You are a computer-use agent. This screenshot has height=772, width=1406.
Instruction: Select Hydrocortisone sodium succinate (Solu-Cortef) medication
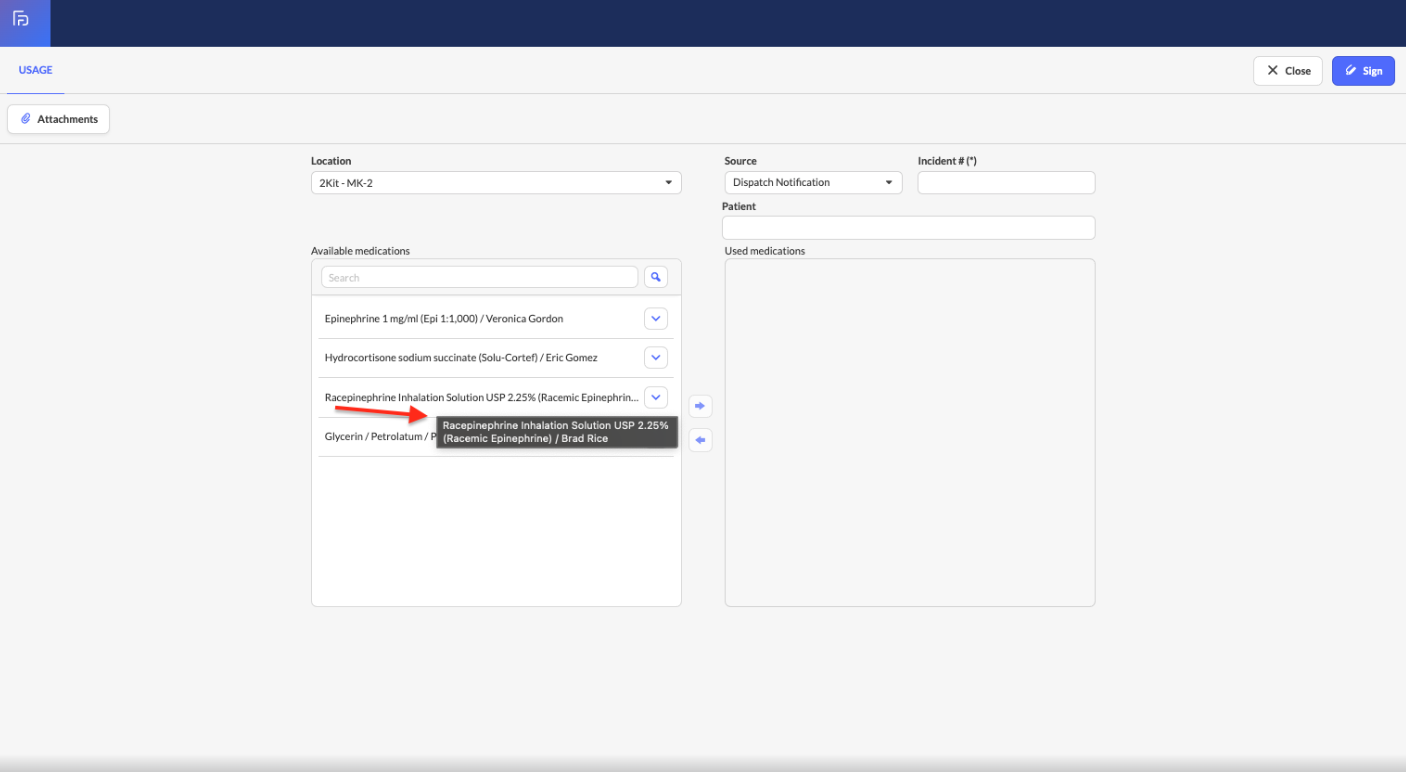tap(460, 357)
